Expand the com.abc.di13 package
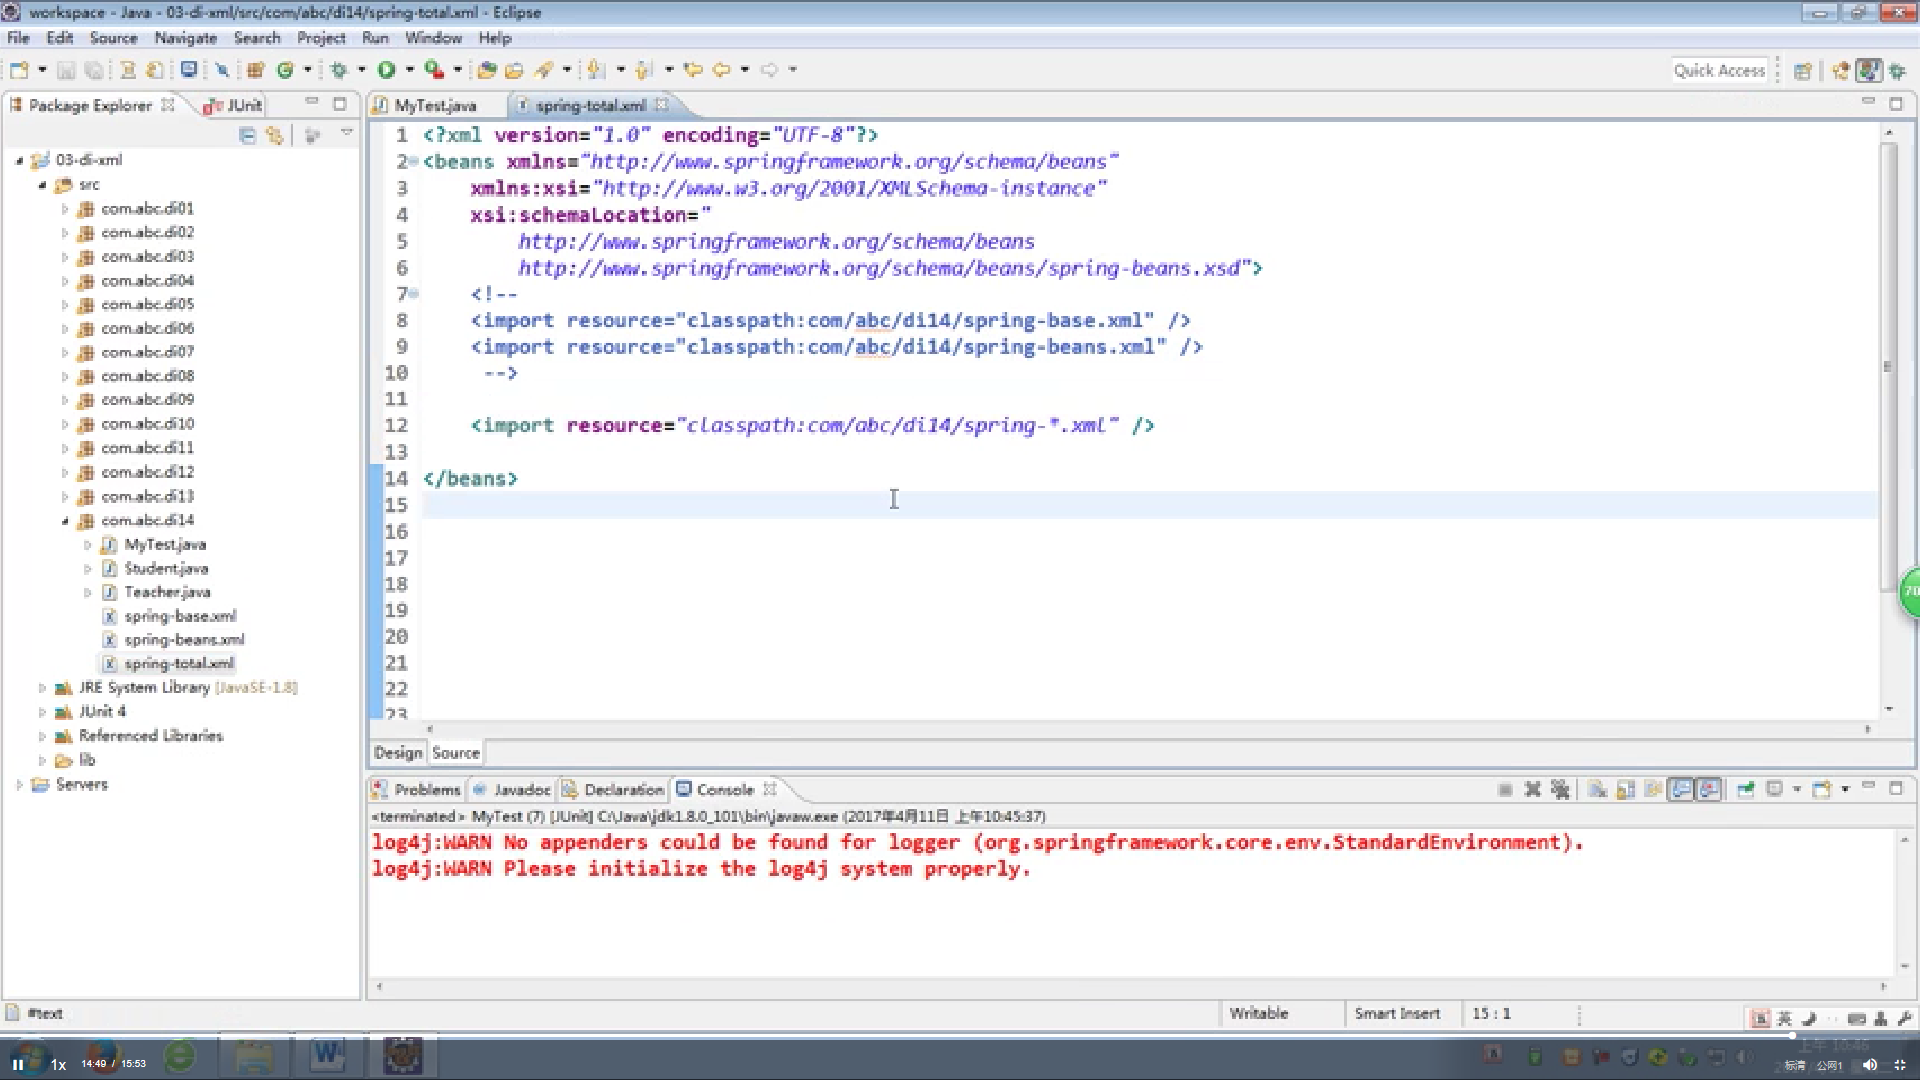1920x1080 pixels. (x=65, y=496)
